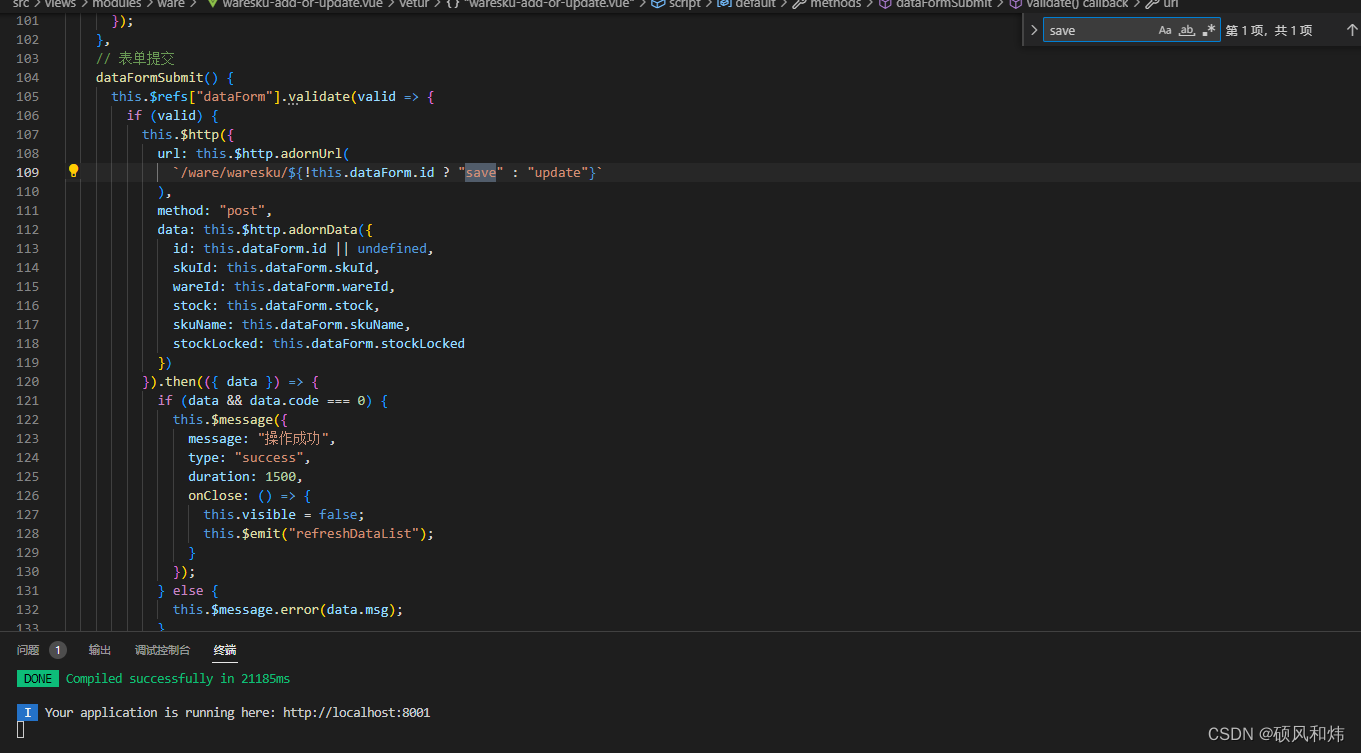Click the "methods" breadcrumb segment
This screenshot has width=1361, height=753.
835,4
